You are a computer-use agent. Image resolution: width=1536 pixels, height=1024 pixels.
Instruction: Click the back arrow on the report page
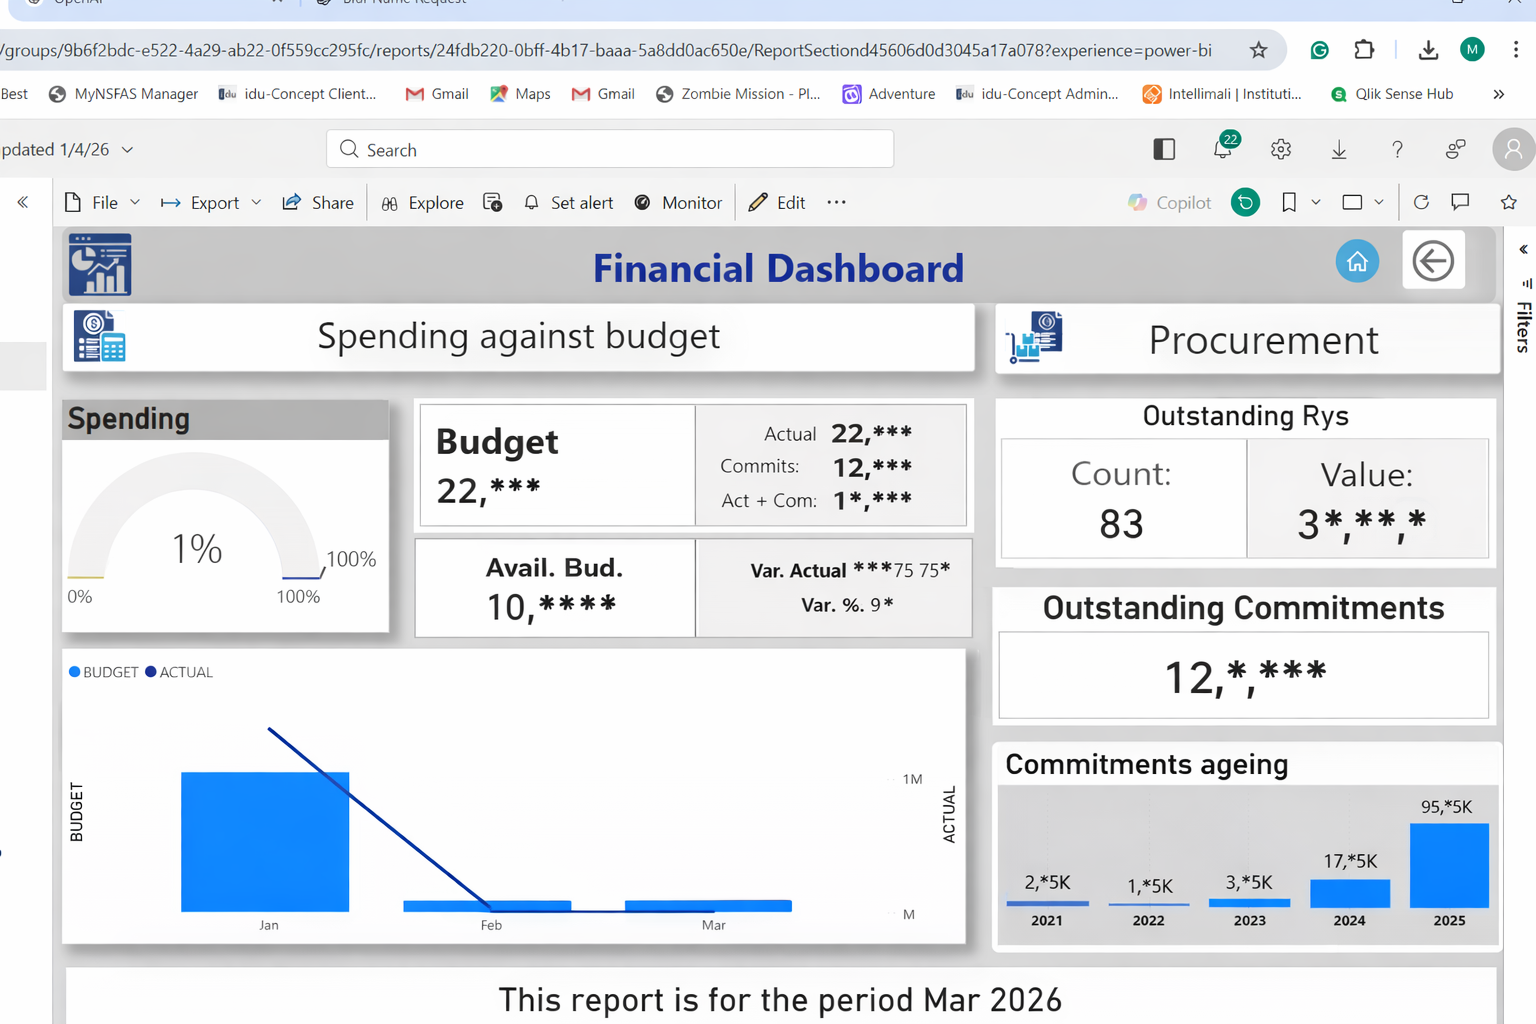(1433, 261)
